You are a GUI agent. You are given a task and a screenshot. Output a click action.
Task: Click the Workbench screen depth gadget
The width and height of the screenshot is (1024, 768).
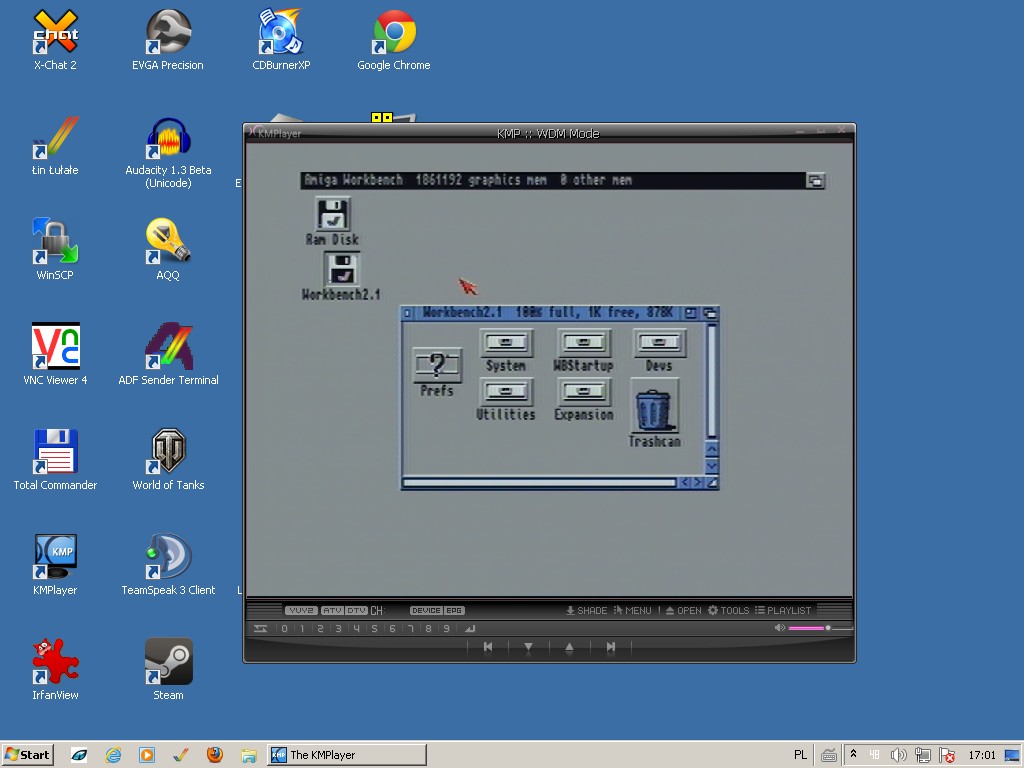815,180
